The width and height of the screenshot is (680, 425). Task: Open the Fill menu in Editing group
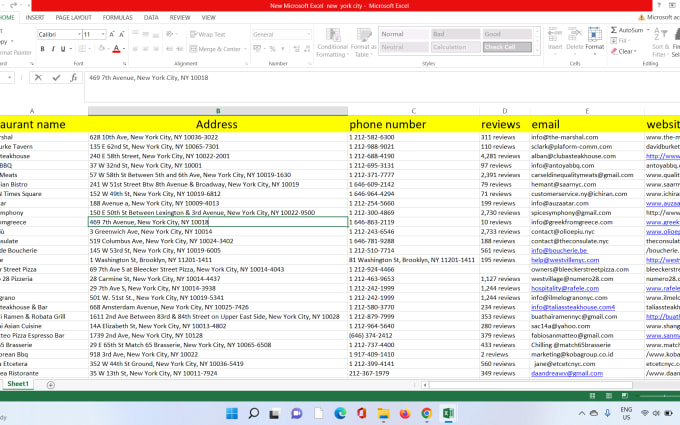620,41
